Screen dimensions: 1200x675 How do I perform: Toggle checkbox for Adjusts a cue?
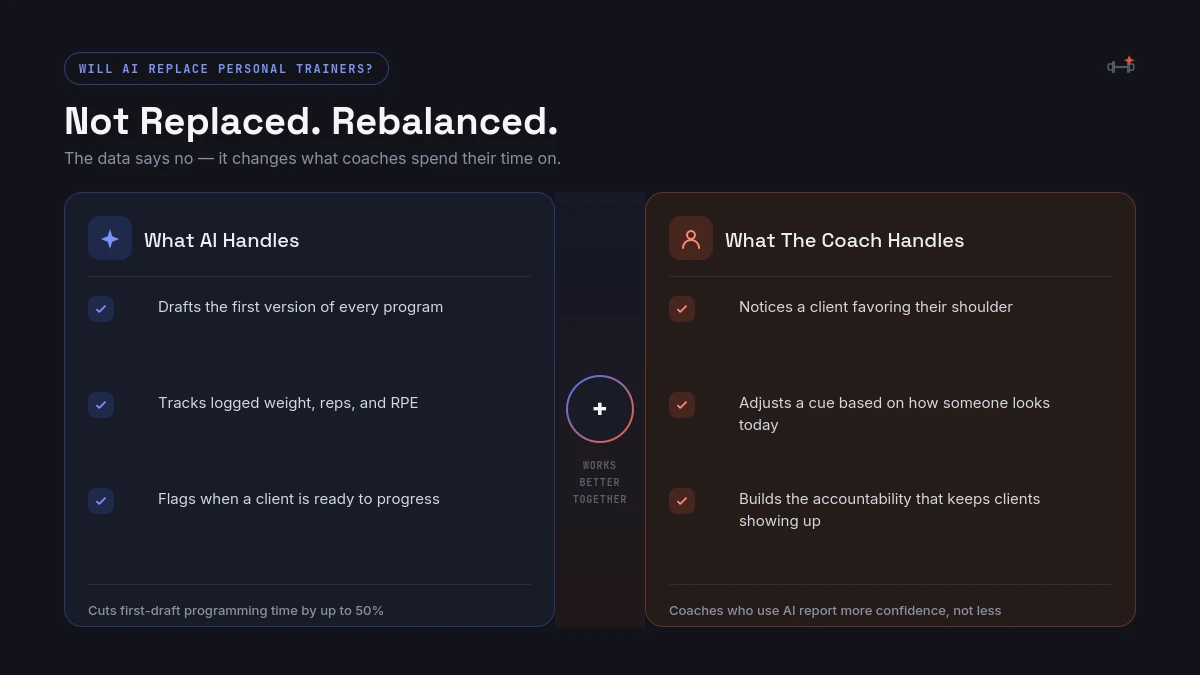point(682,405)
